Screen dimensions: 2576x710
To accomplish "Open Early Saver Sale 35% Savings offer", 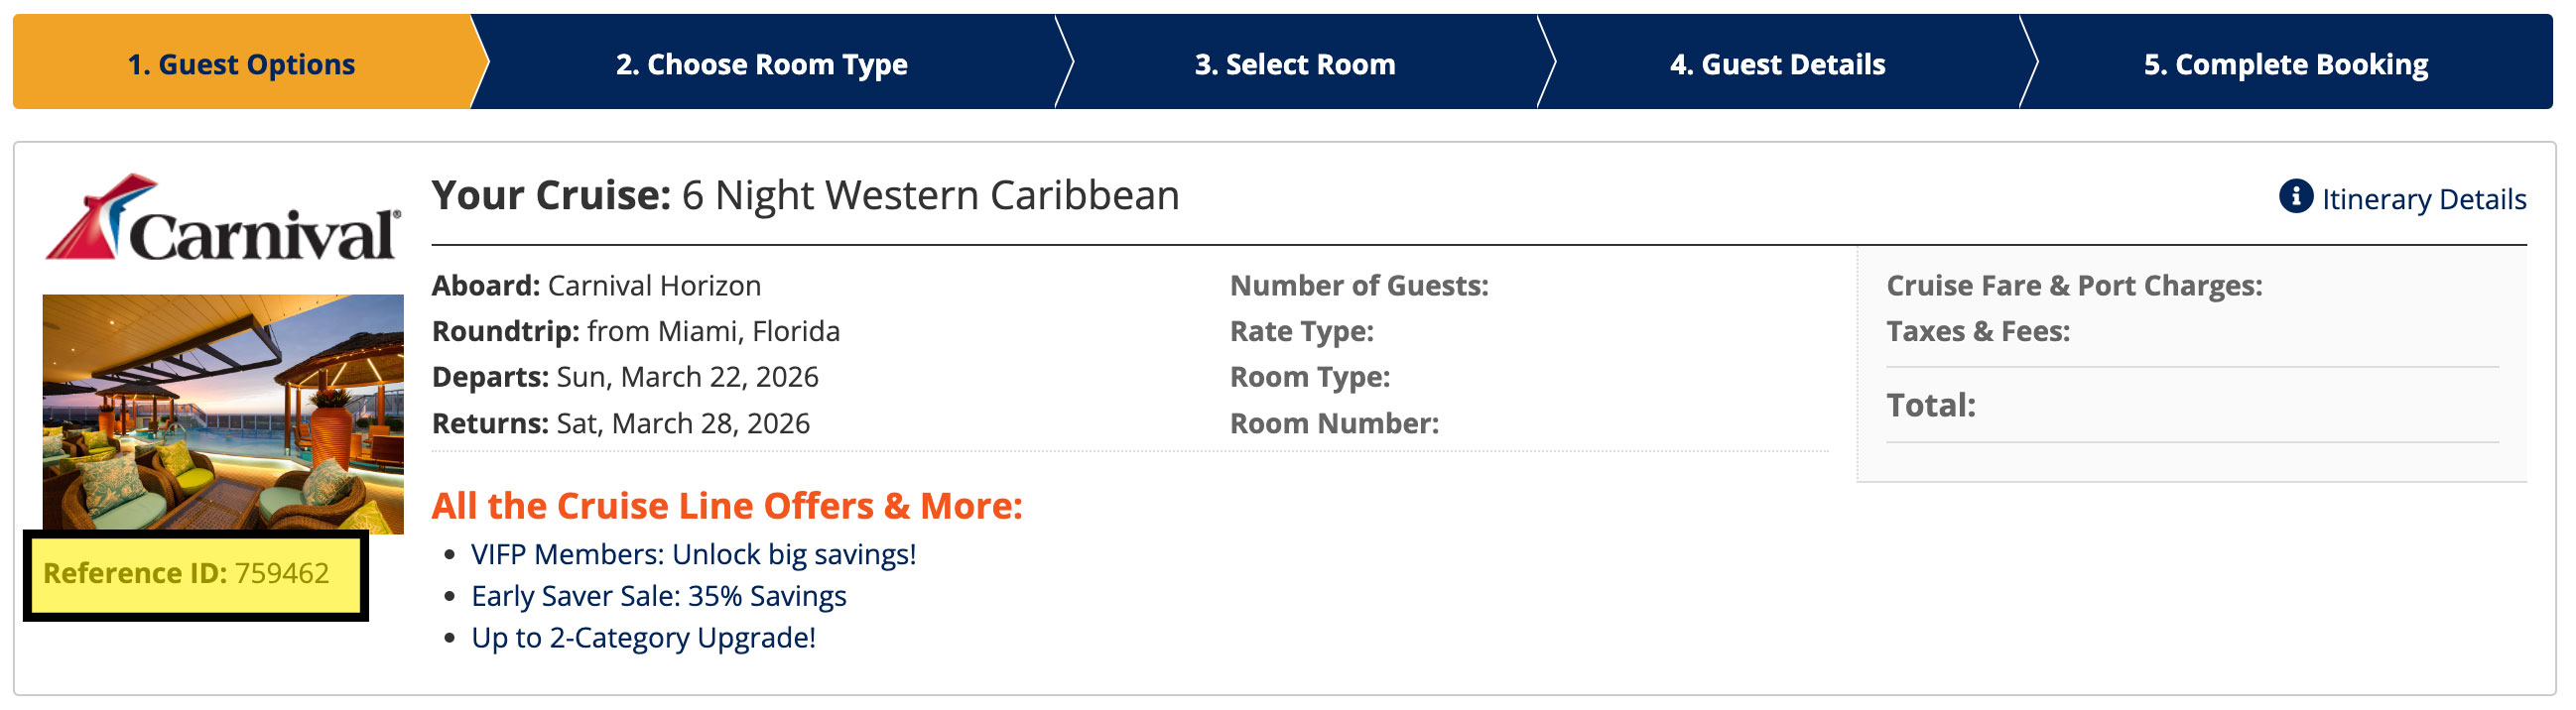I will click(658, 596).
